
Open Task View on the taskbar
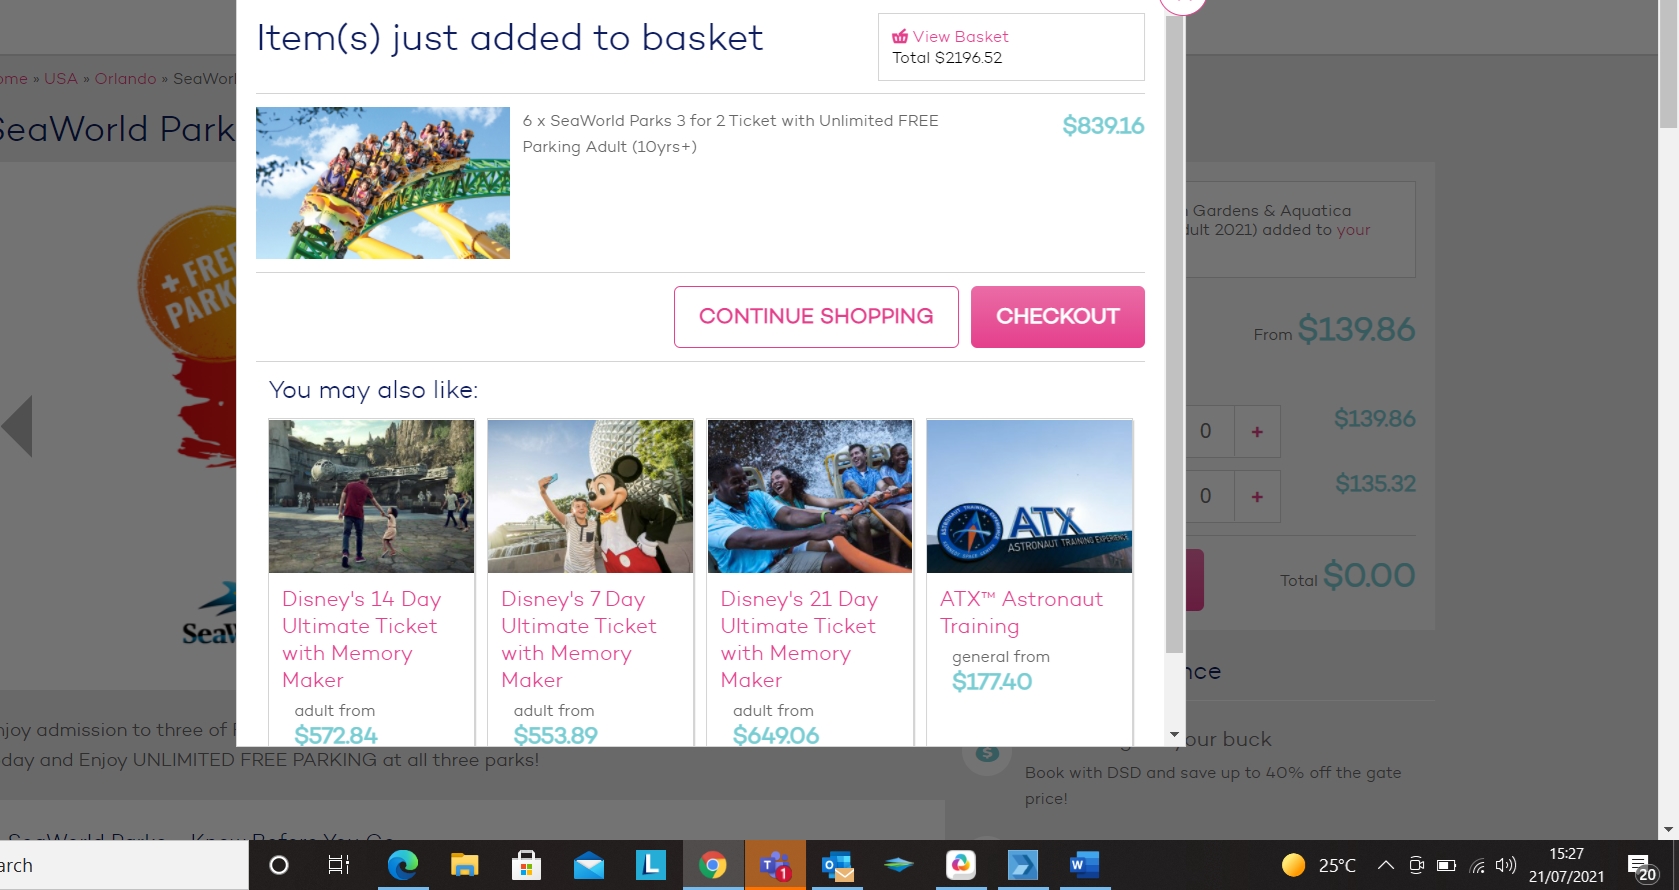(x=339, y=865)
